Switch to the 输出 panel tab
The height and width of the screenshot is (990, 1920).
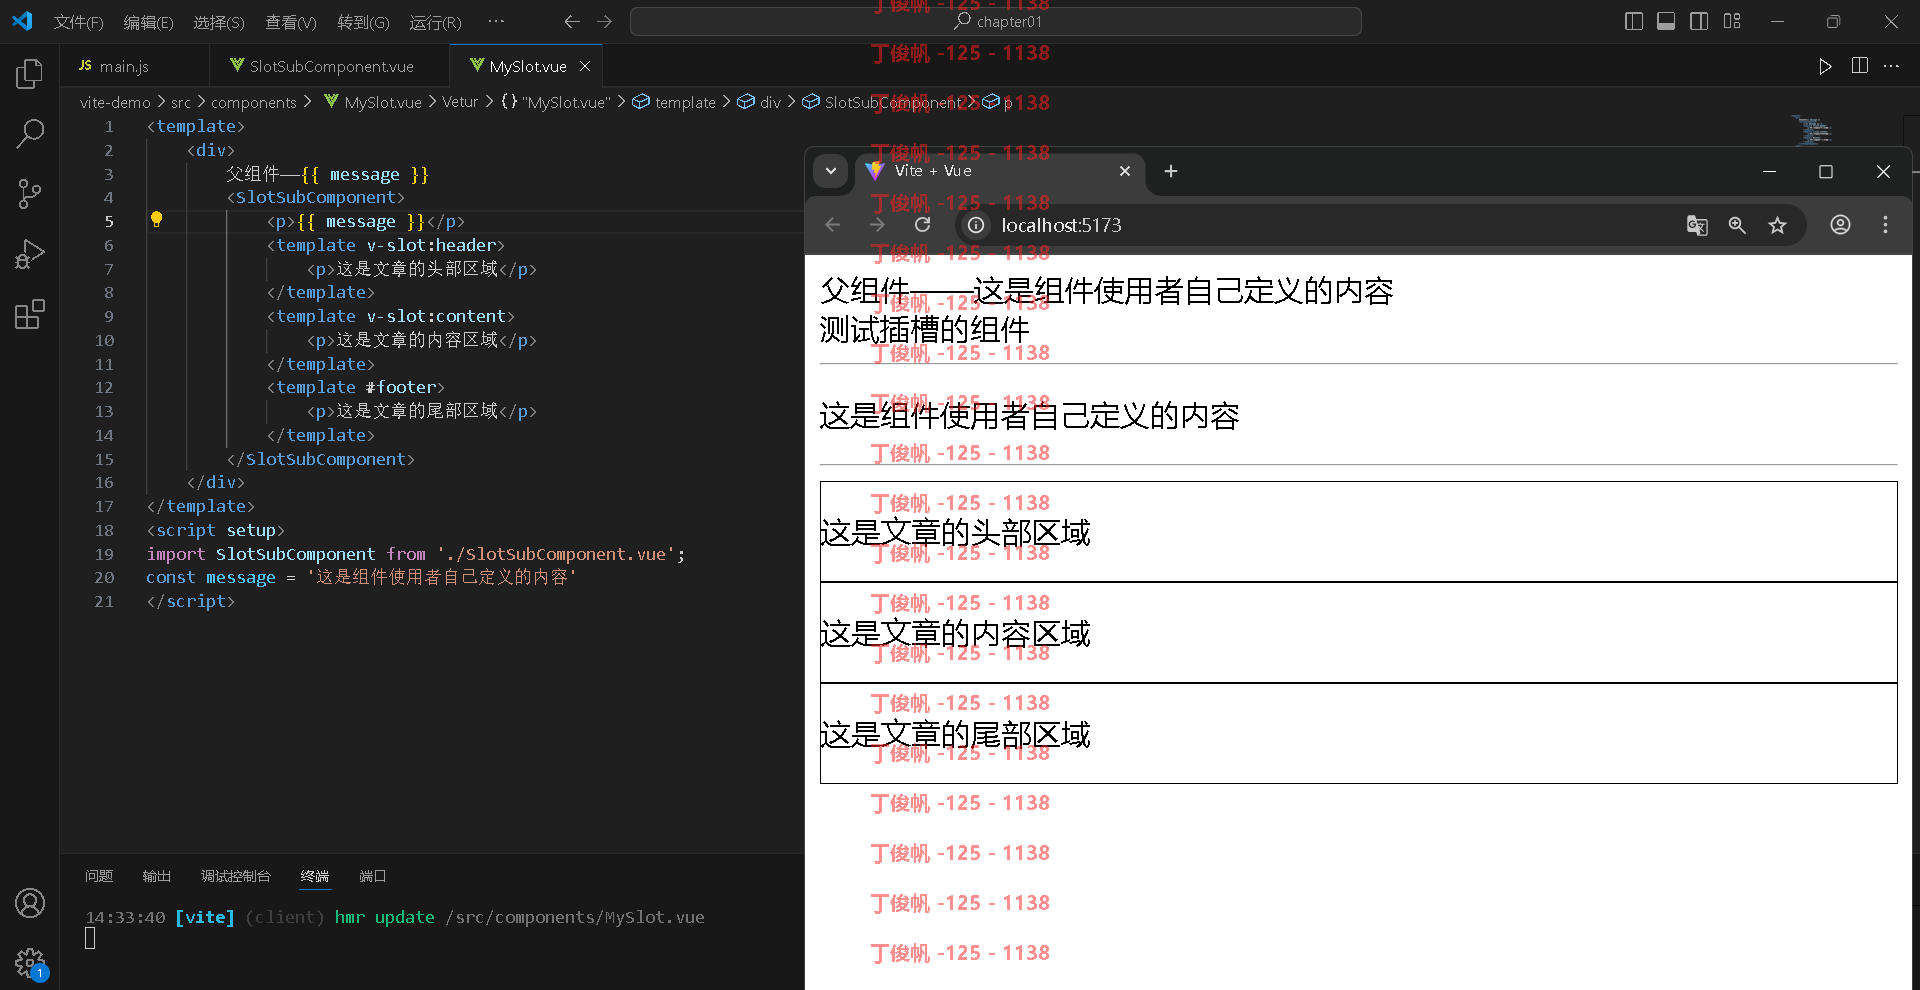point(157,876)
